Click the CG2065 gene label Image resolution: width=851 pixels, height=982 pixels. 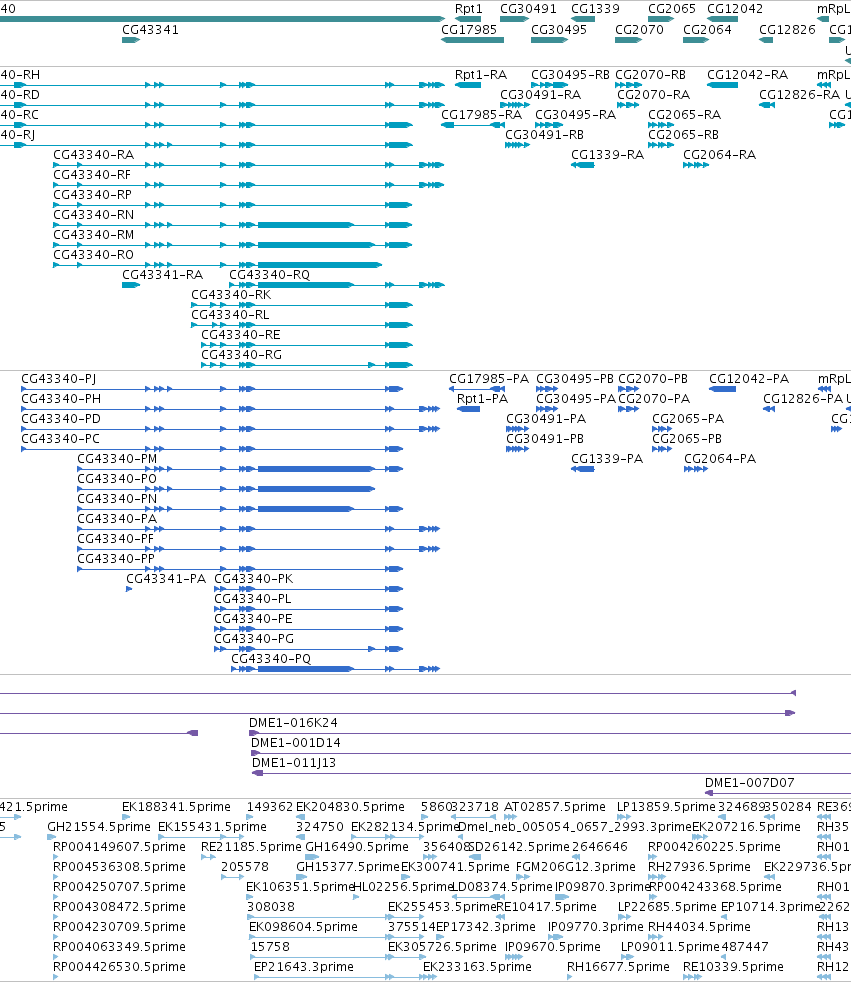pos(671,9)
